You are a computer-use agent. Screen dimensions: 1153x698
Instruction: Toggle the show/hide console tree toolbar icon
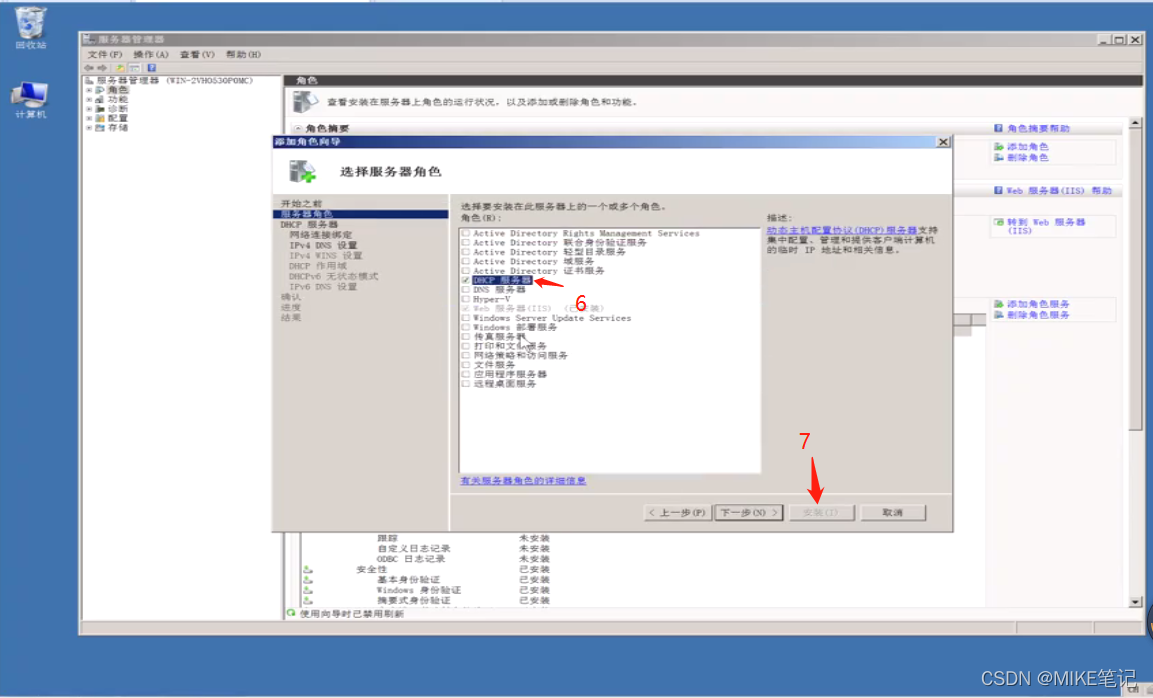135,68
